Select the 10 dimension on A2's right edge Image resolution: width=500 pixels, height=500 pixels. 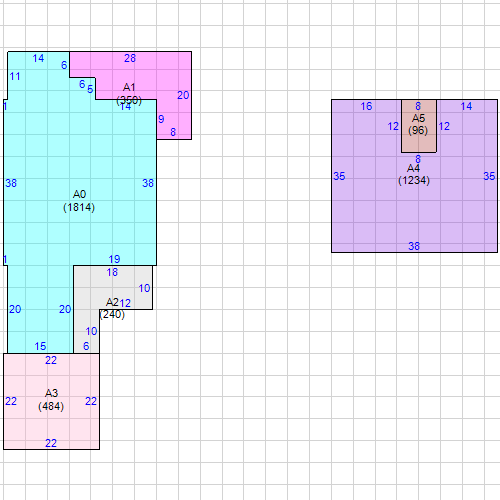point(144,288)
